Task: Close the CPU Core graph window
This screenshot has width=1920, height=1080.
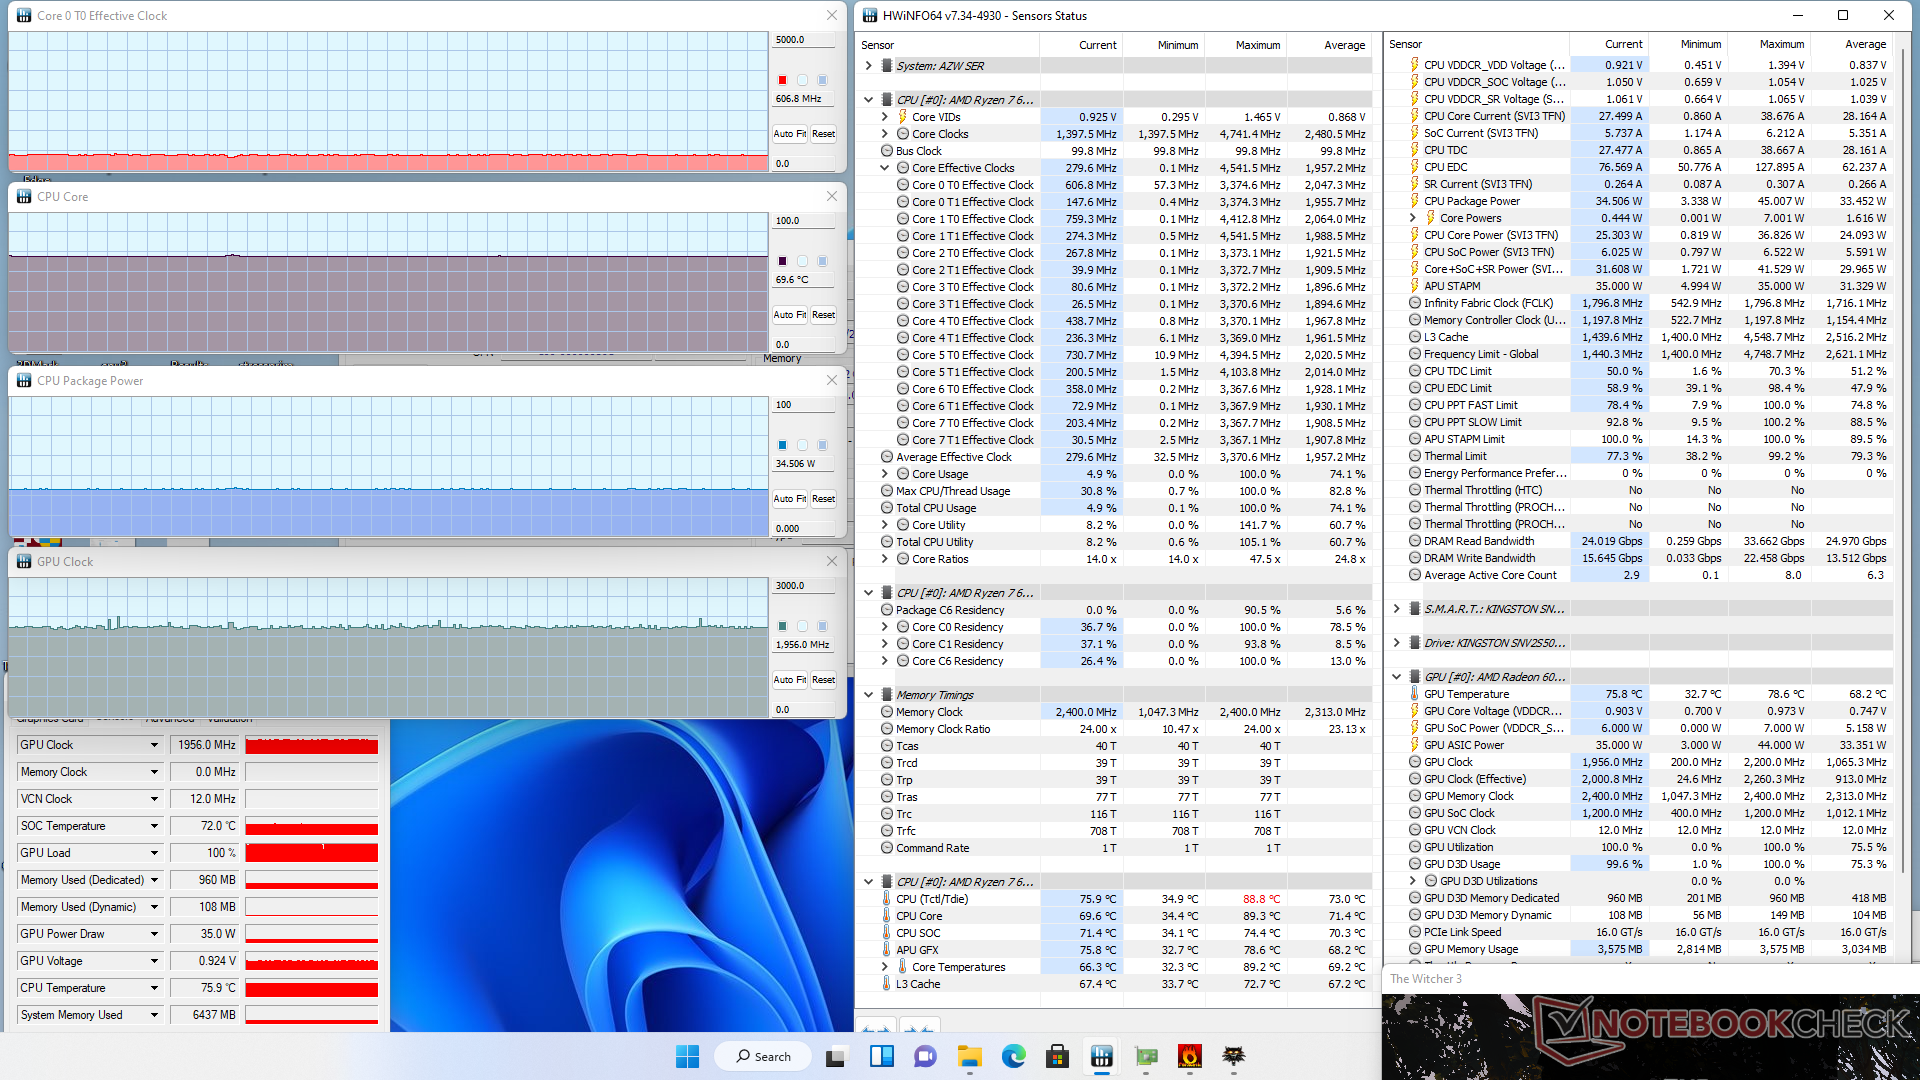Action: click(x=831, y=197)
